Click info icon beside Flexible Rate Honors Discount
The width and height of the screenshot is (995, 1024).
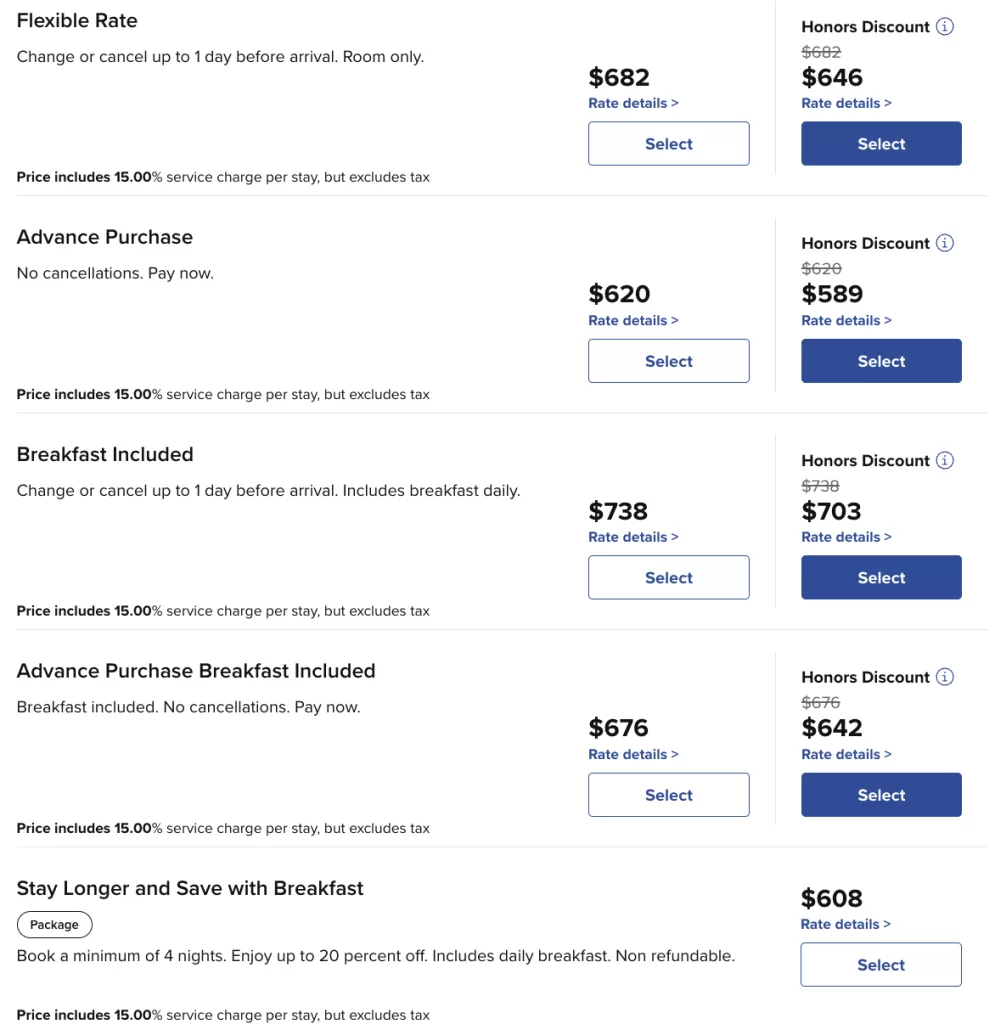(x=945, y=26)
